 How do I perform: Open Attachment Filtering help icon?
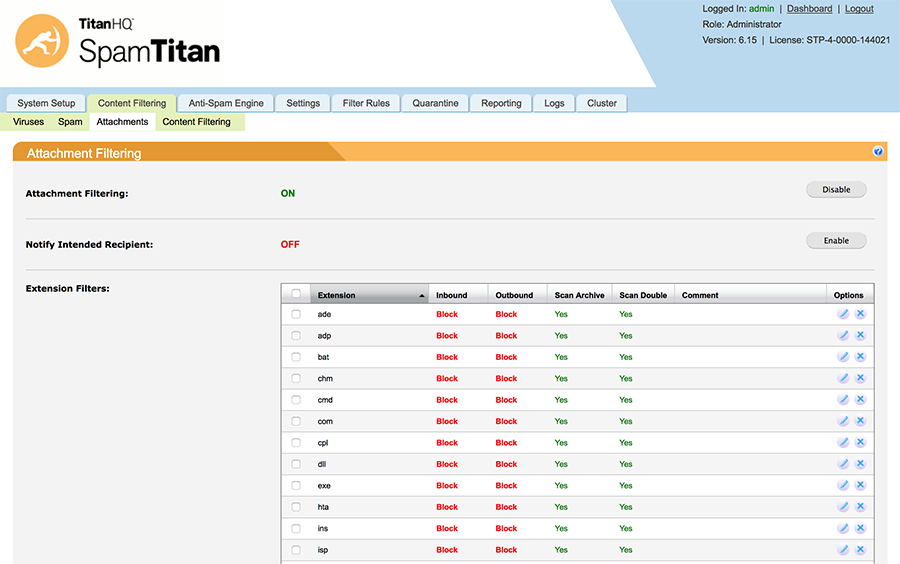click(x=878, y=151)
